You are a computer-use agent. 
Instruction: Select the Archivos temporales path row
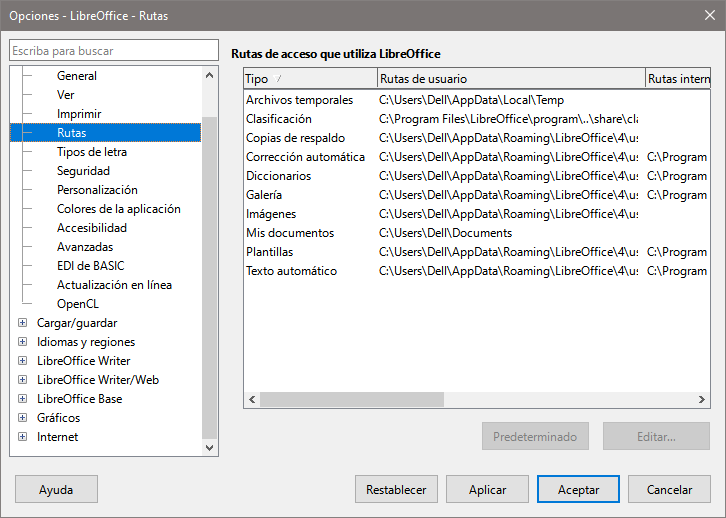(x=476, y=100)
